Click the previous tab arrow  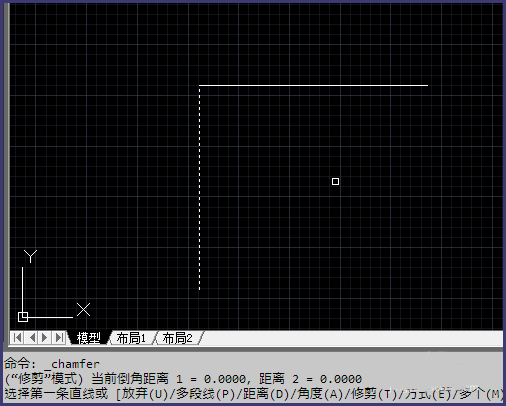(32, 338)
